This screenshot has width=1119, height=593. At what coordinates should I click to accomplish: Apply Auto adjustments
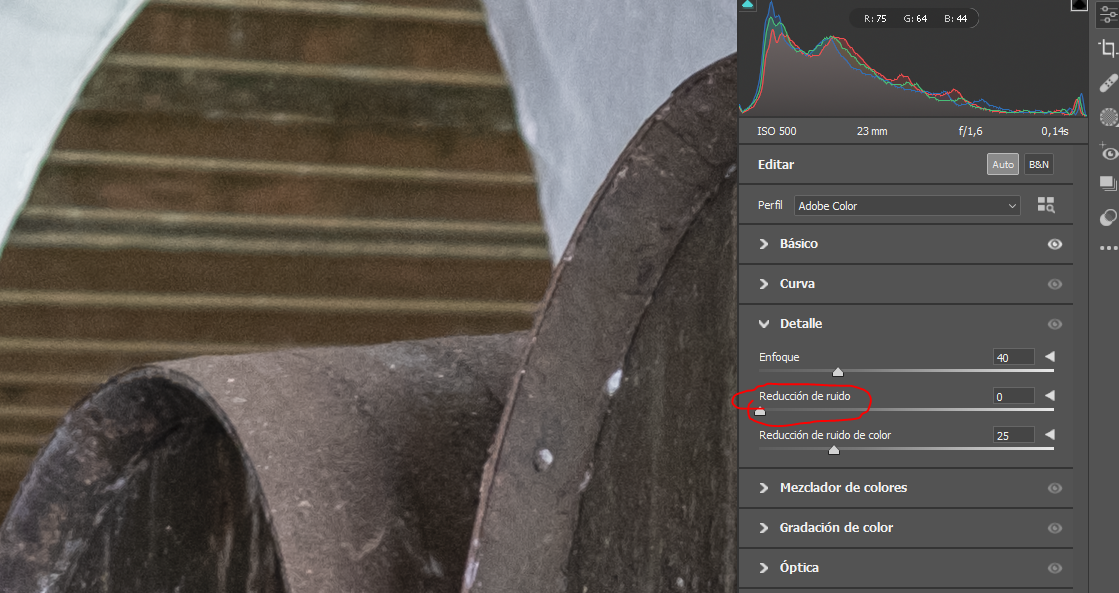point(1003,164)
